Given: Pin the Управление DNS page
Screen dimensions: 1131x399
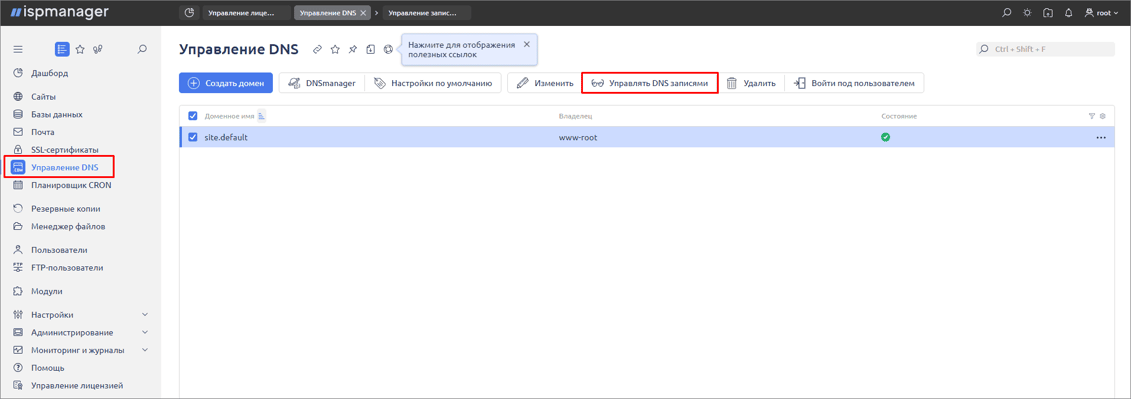Looking at the screenshot, I should 353,49.
